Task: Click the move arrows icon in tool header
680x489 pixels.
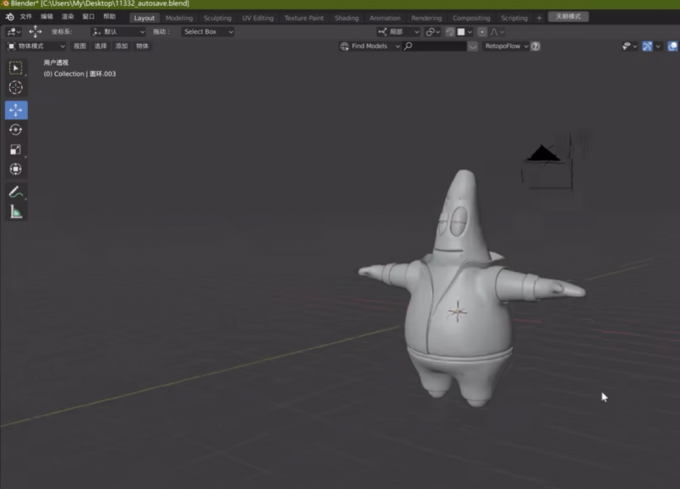Action: [35, 32]
